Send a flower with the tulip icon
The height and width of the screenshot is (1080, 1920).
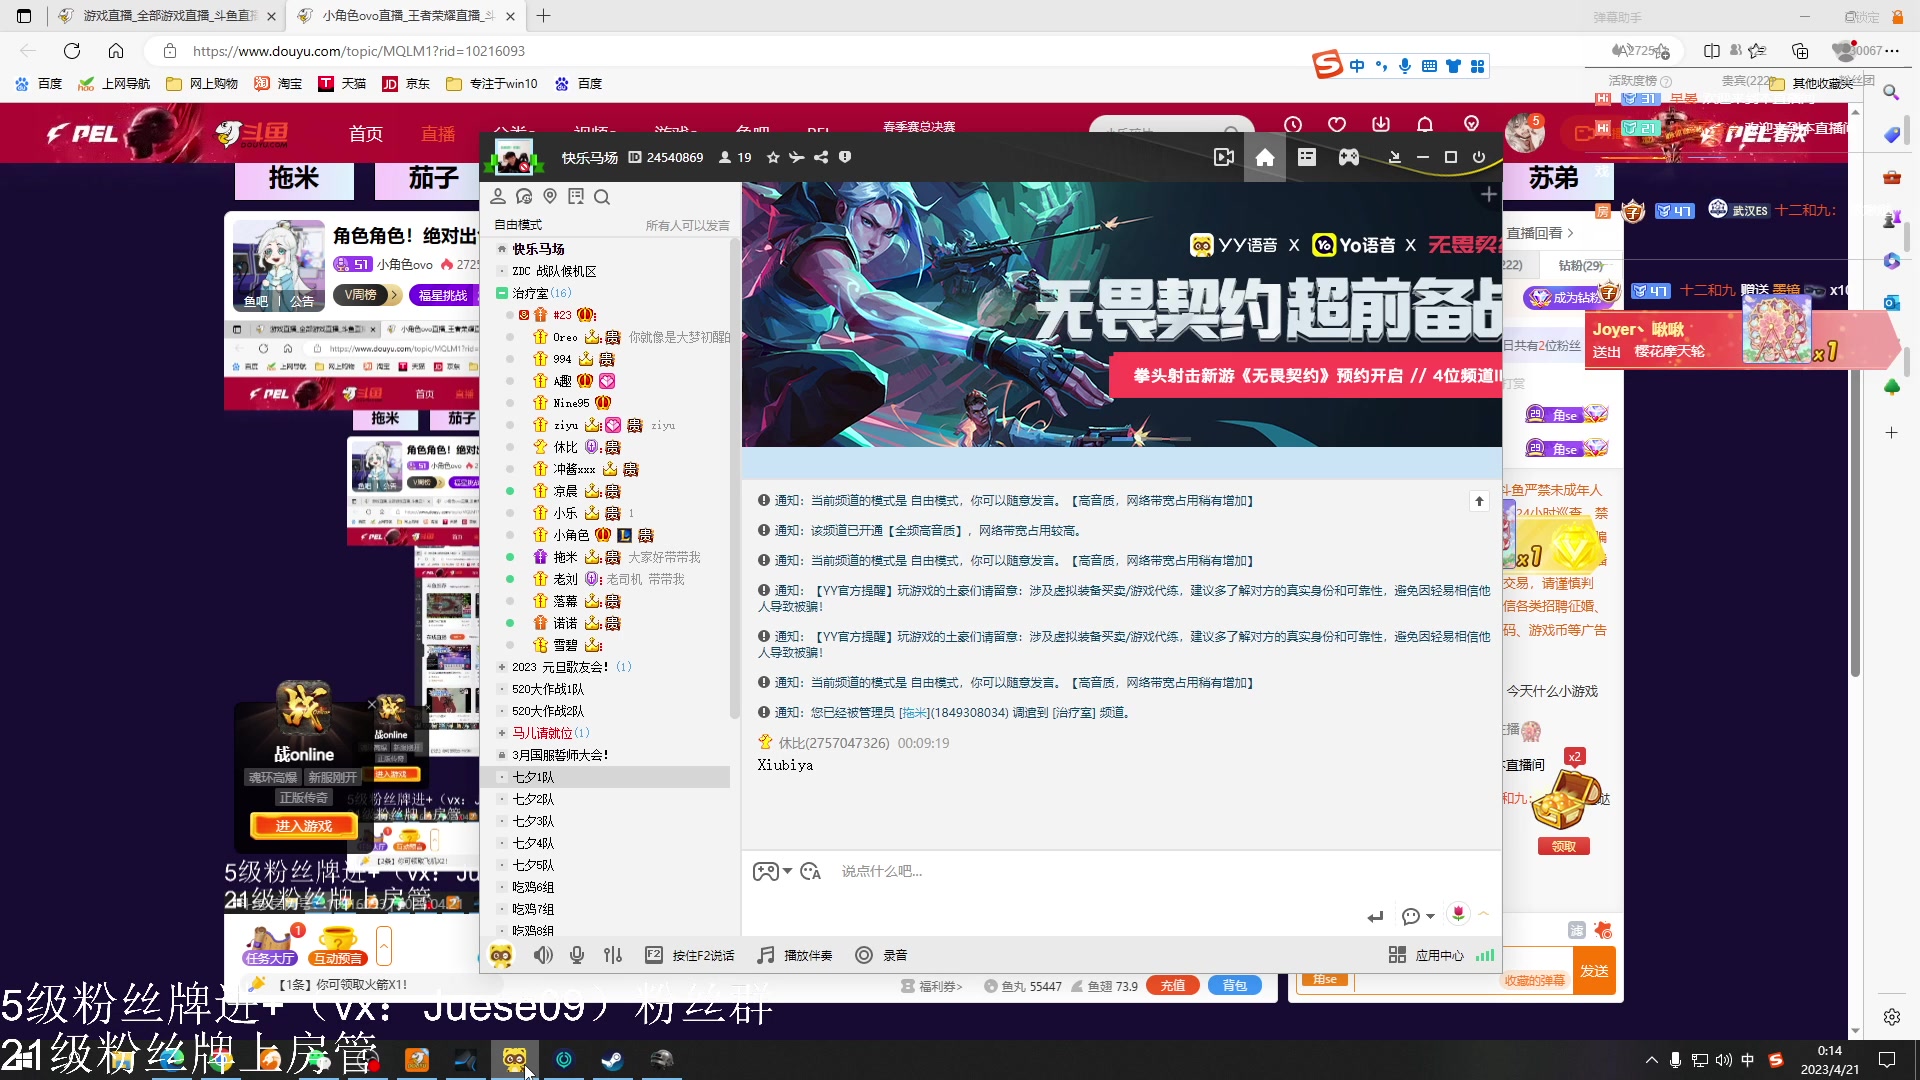1458,914
